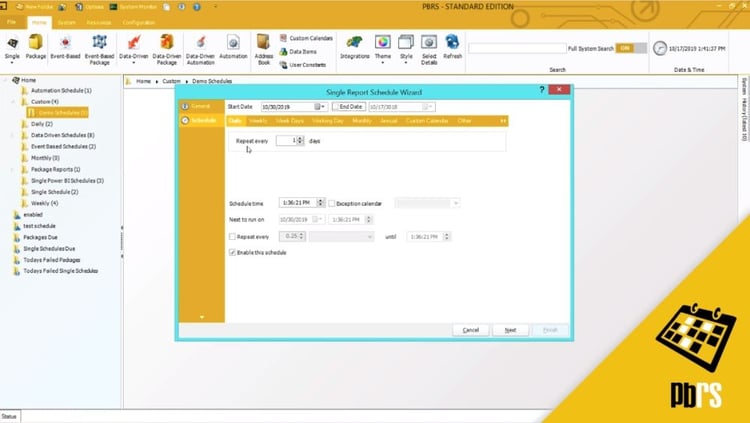Uncheck Enable this schedule
Screen dimensions: 750x423
(232, 252)
